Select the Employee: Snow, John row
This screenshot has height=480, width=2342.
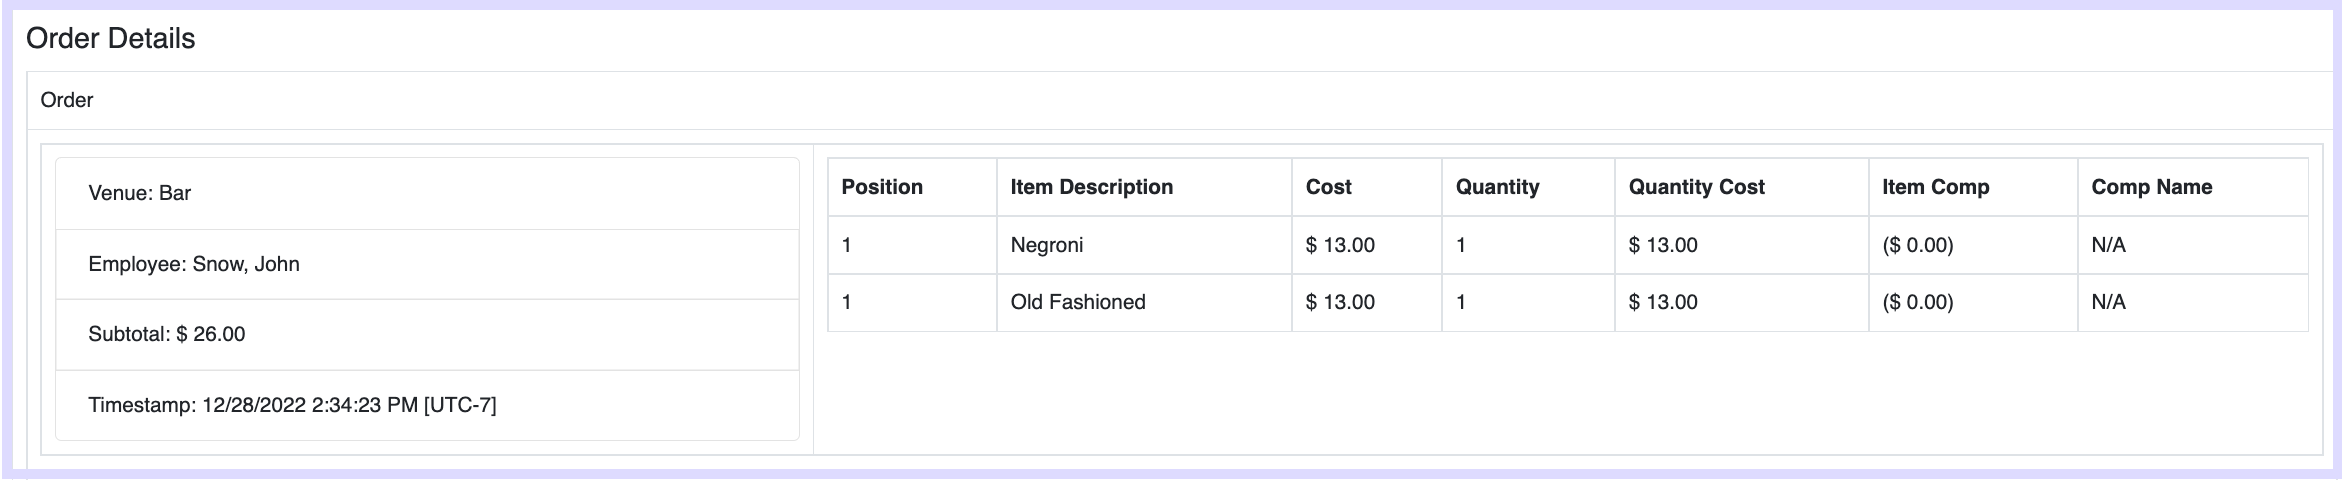tap(427, 264)
